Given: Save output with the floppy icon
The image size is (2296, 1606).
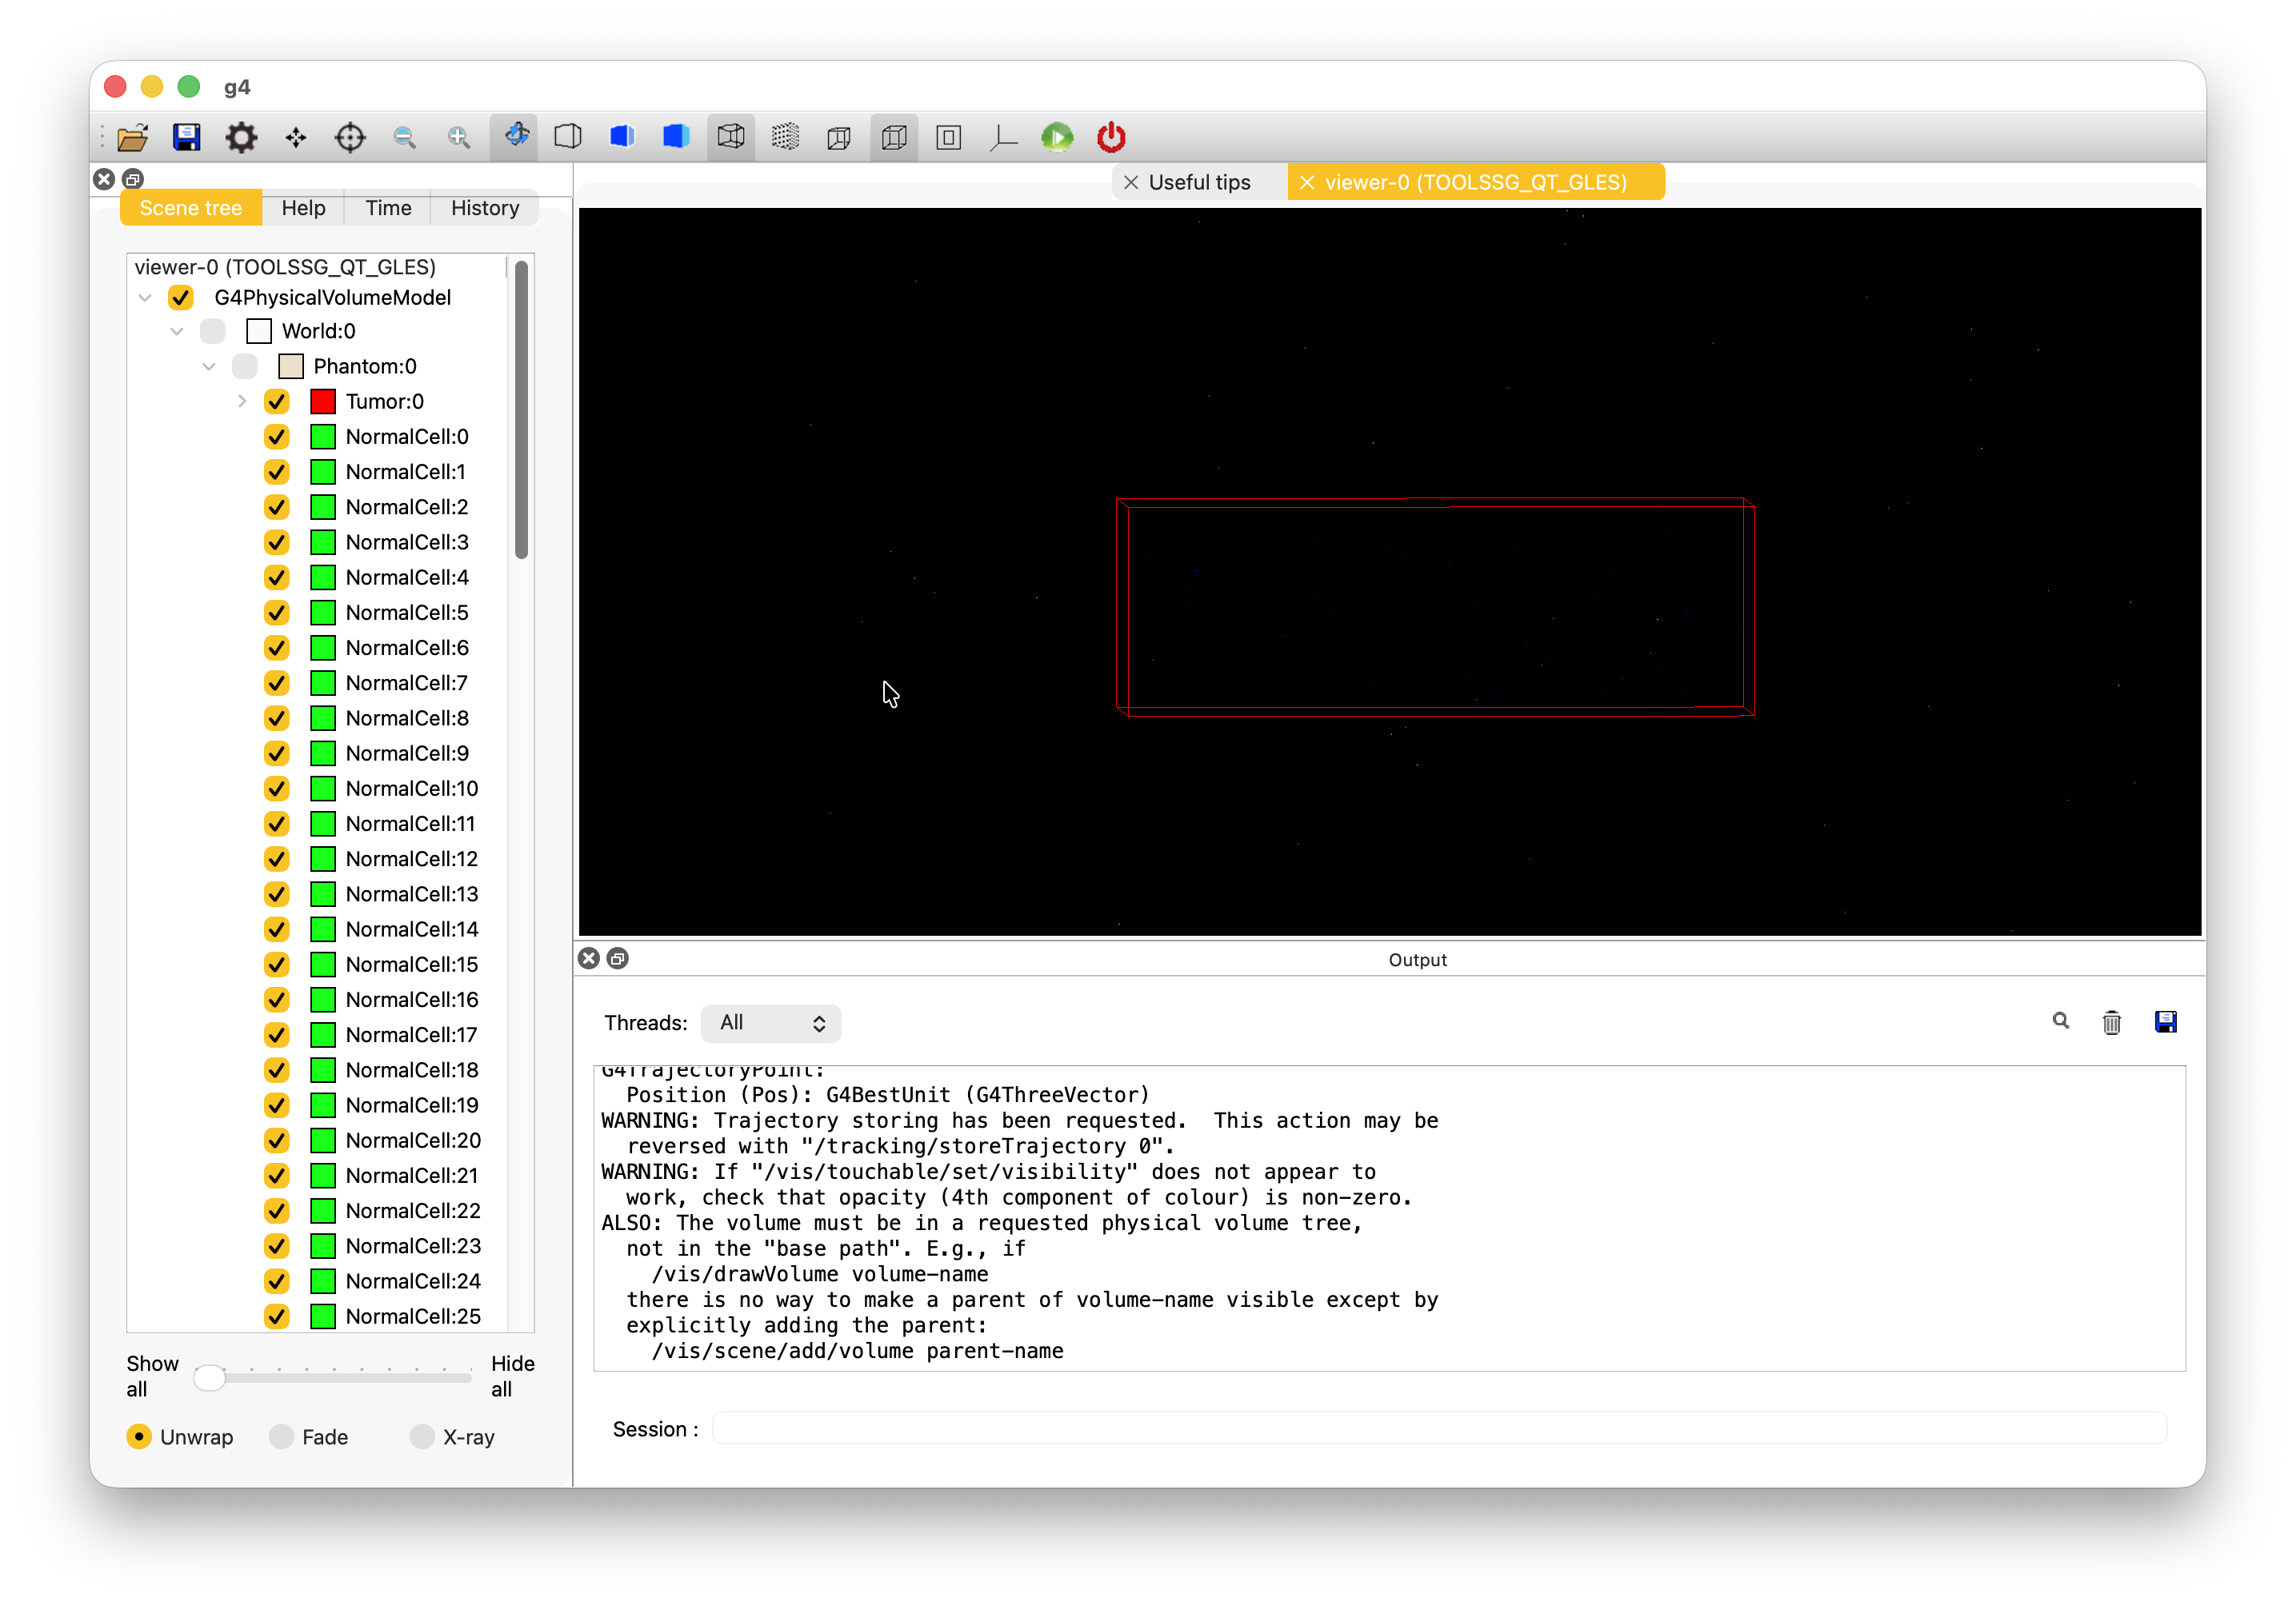Looking at the screenshot, I should click(2166, 1022).
